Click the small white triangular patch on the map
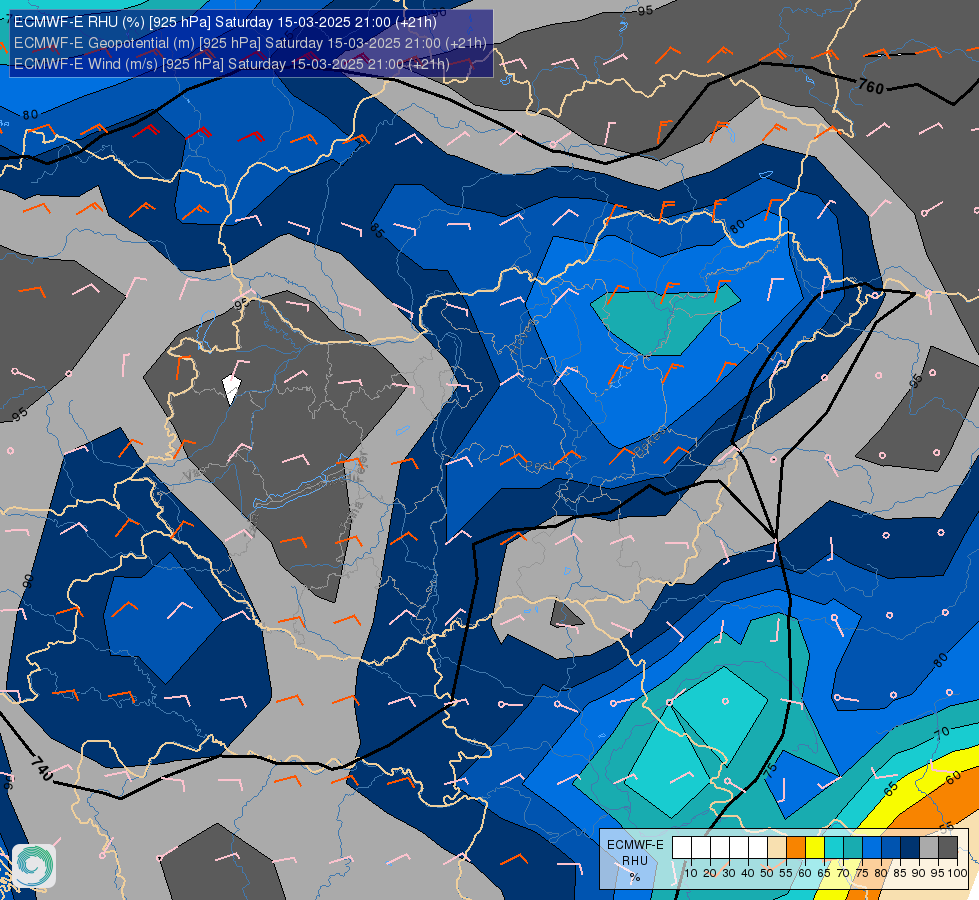979x900 pixels. (x=232, y=389)
